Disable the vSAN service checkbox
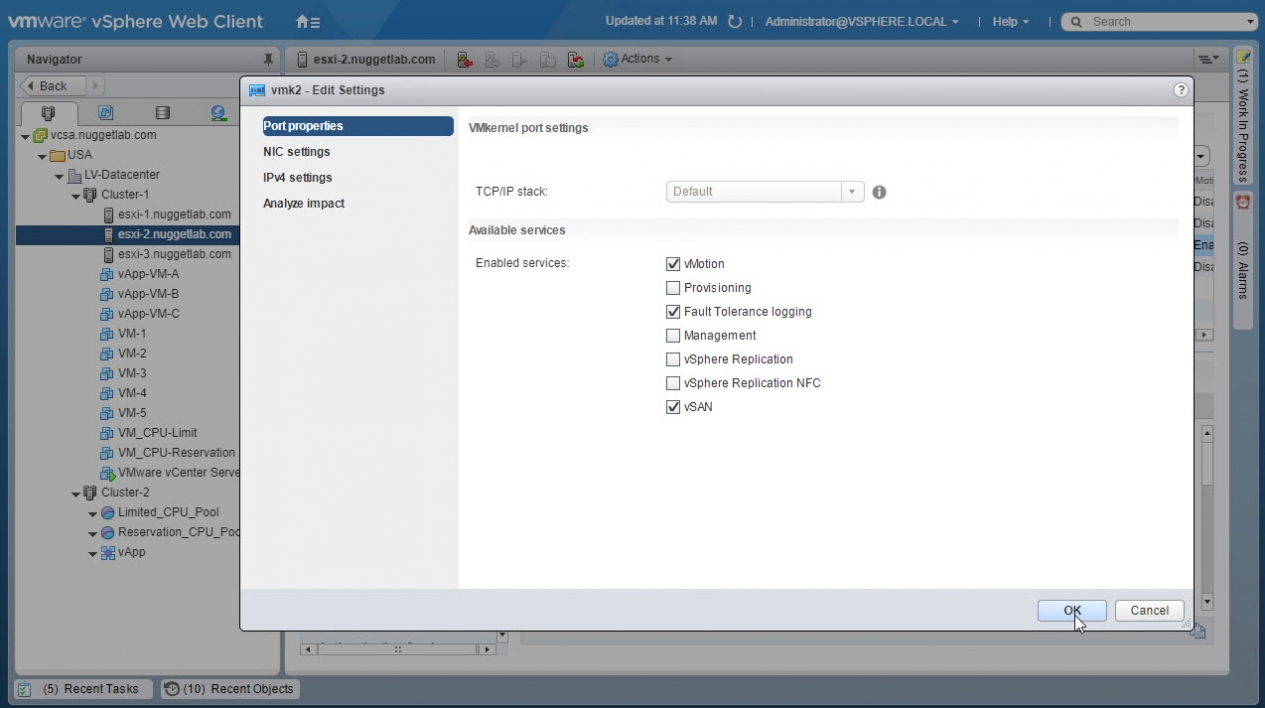This screenshot has width=1265, height=708. (x=673, y=407)
